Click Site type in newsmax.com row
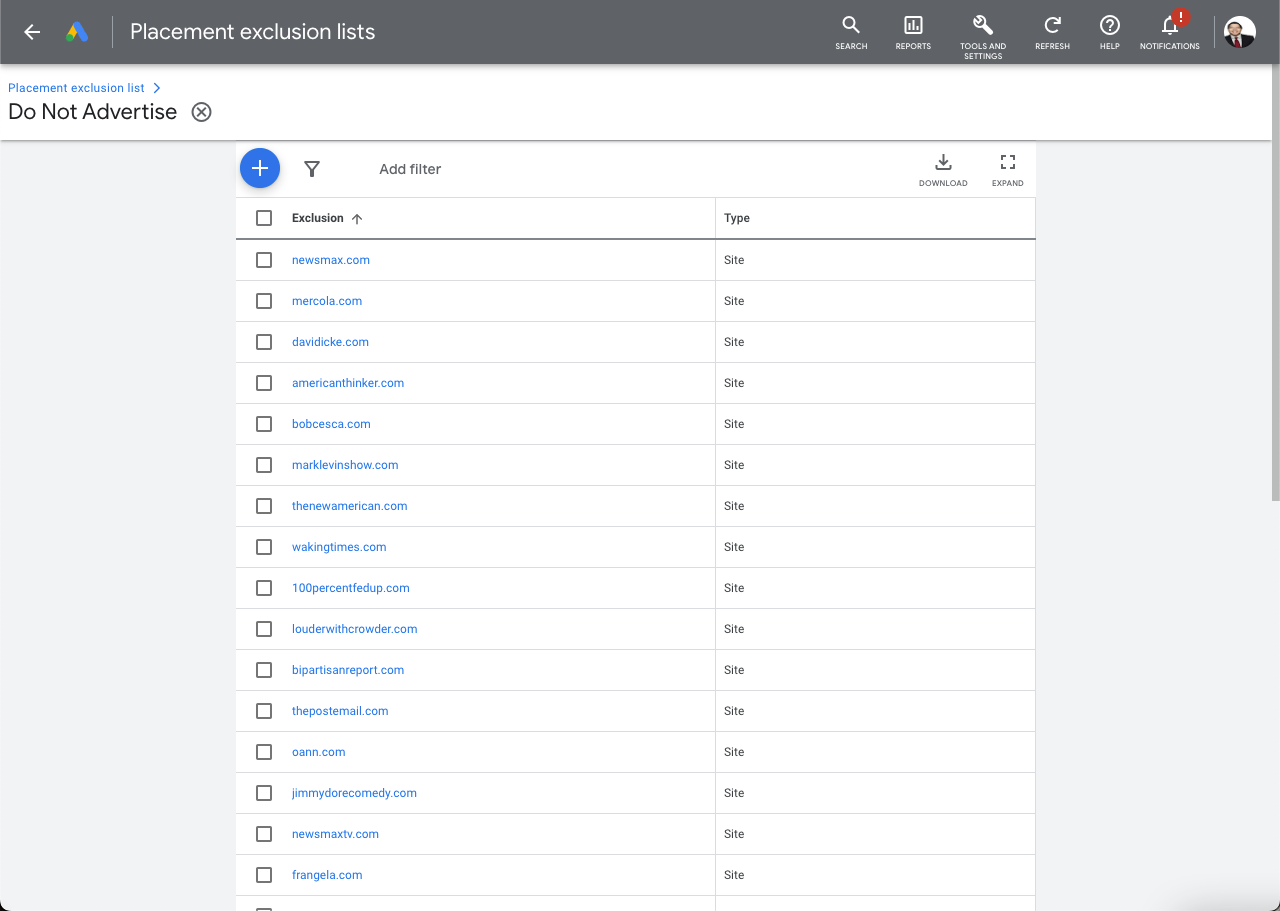1280x911 pixels. (734, 260)
